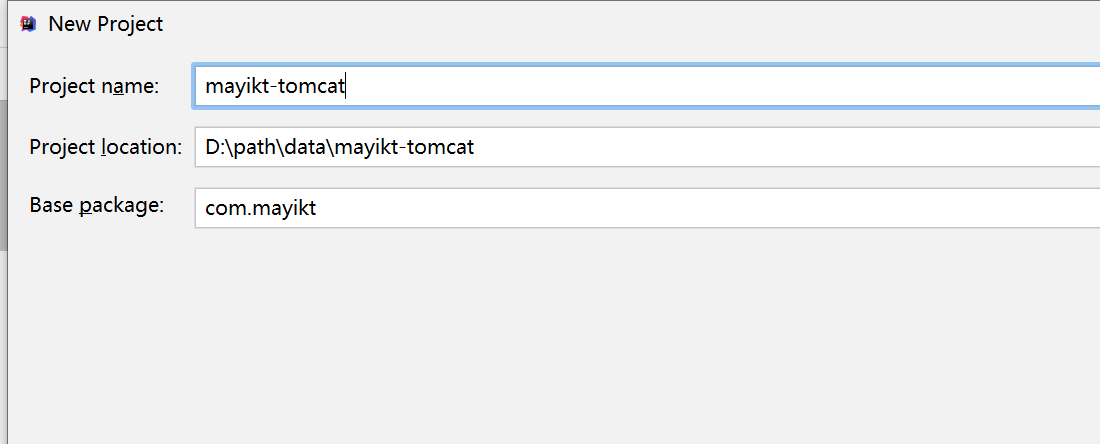
Task: Place cursor on 'mayikt' in Project name field
Action: click(x=238, y=87)
